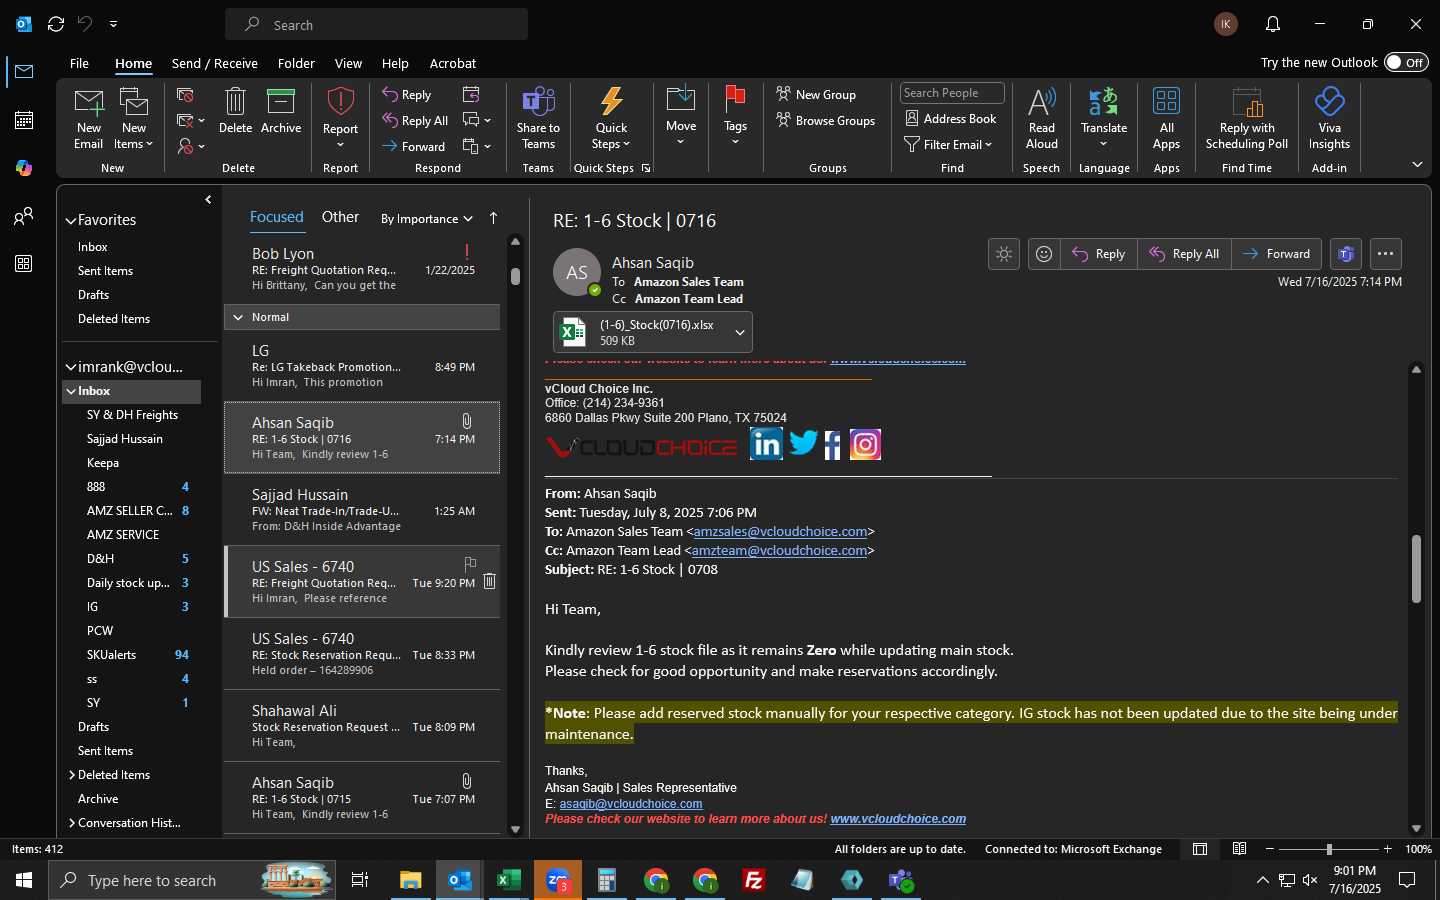
Task: Expand the Deleted Items subfolder tree
Action: [x=72, y=775]
